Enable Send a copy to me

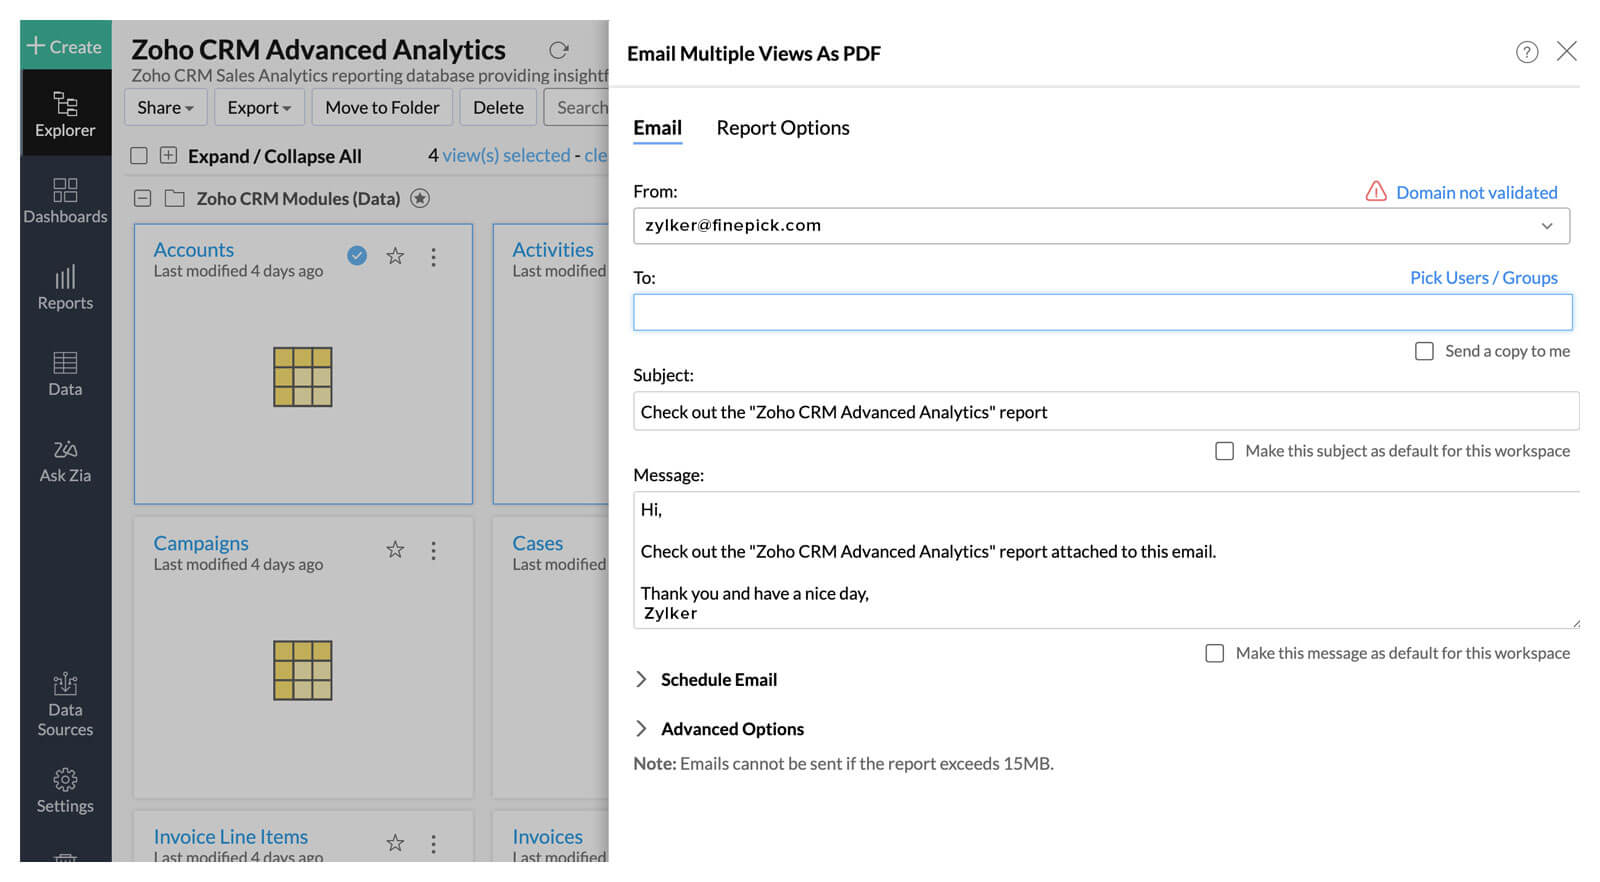point(1424,351)
